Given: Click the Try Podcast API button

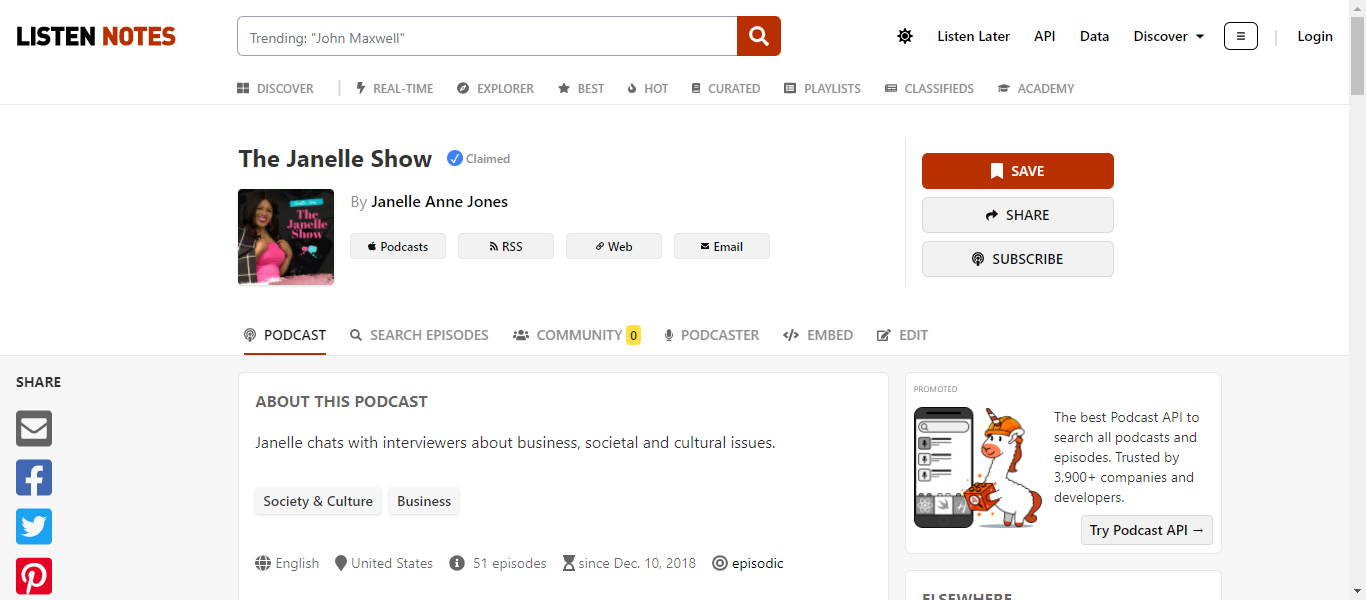Looking at the screenshot, I should [x=1147, y=530].
